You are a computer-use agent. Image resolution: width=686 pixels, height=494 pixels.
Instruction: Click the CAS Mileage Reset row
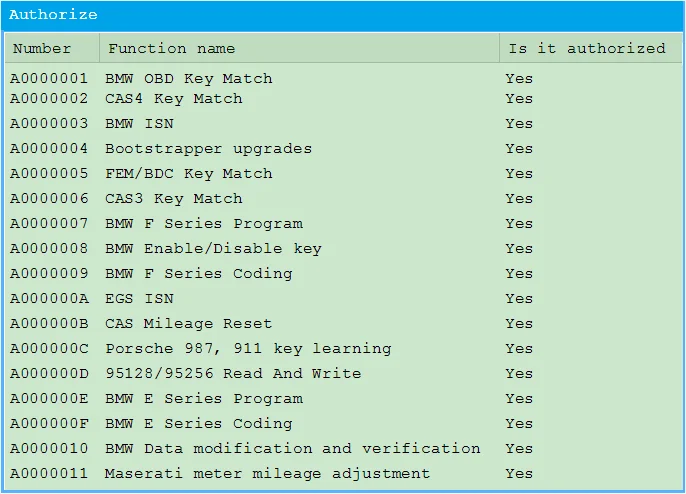pyautogui.click(x=188, y=324)
